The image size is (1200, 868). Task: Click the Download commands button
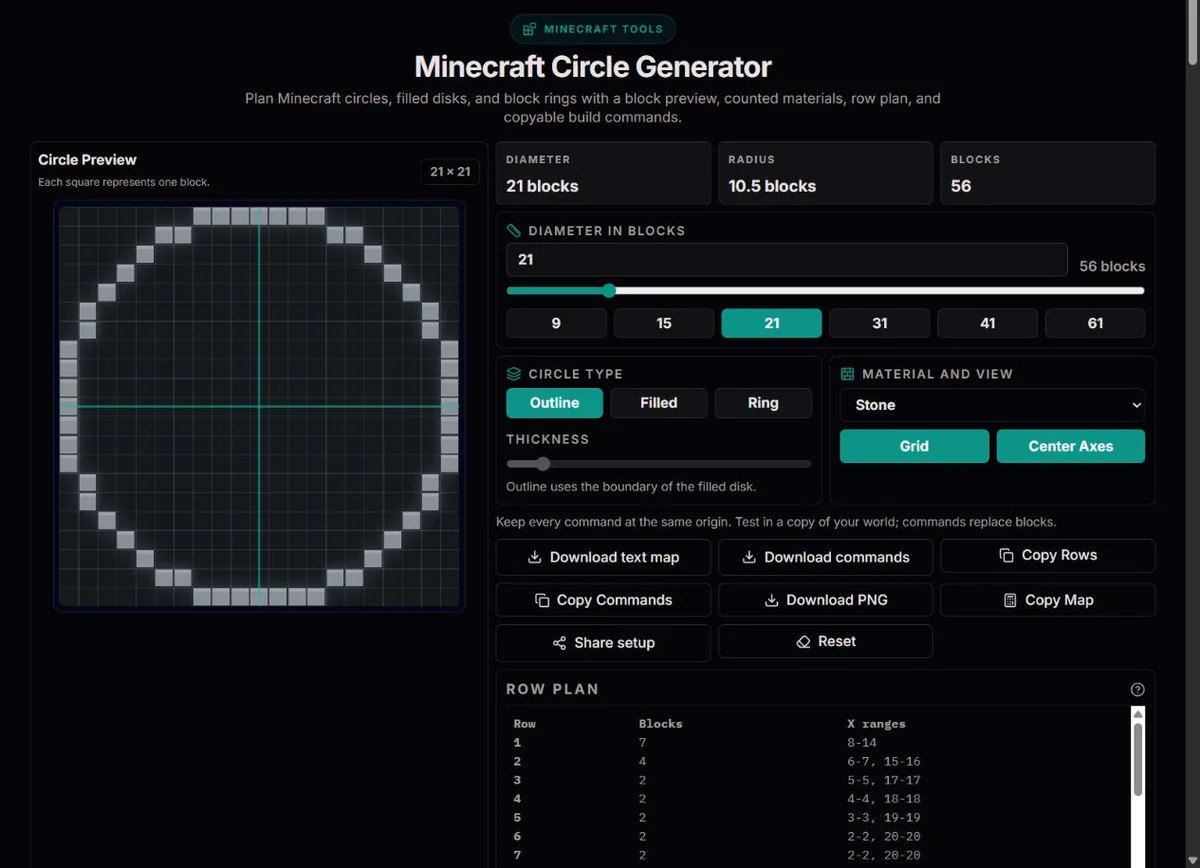(826, 557)
